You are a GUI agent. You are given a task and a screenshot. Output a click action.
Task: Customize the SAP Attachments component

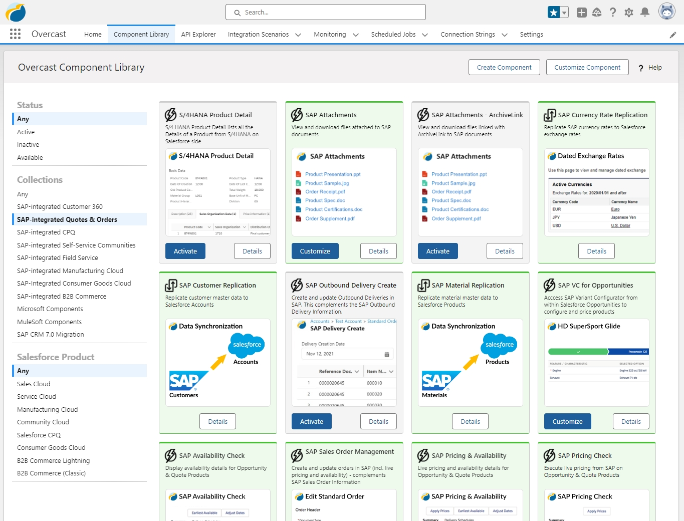pyautogui.click(x=315, y=251)
